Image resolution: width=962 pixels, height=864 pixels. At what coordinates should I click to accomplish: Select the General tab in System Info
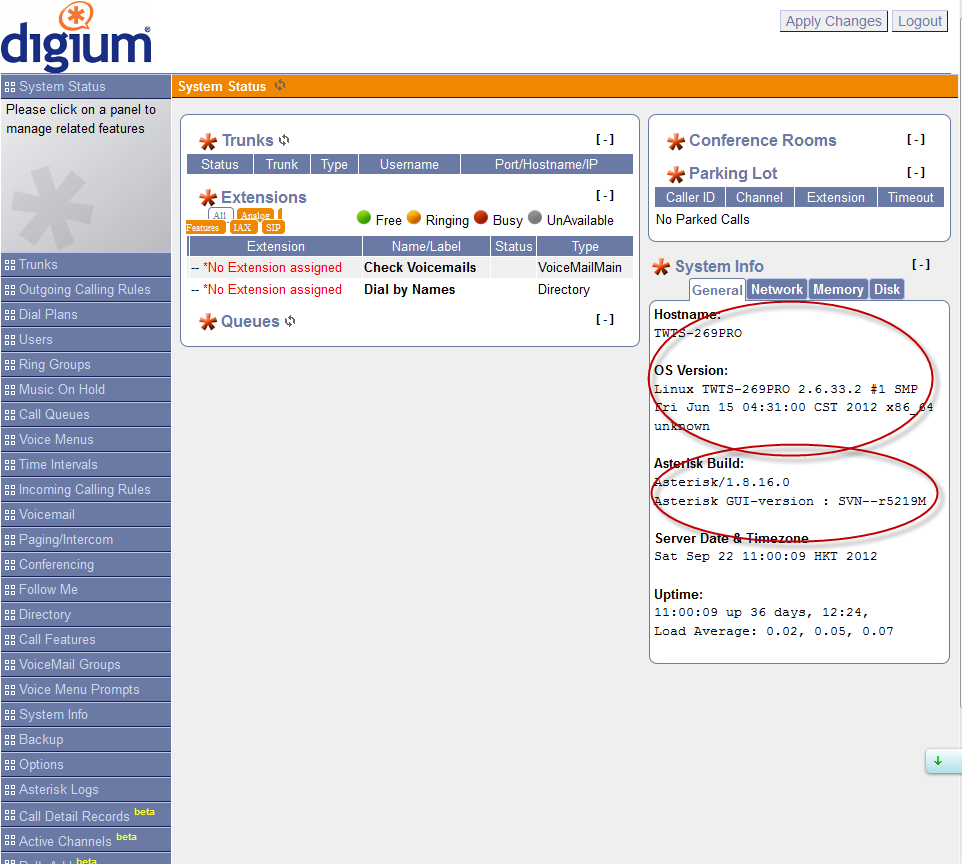[717, 290]
